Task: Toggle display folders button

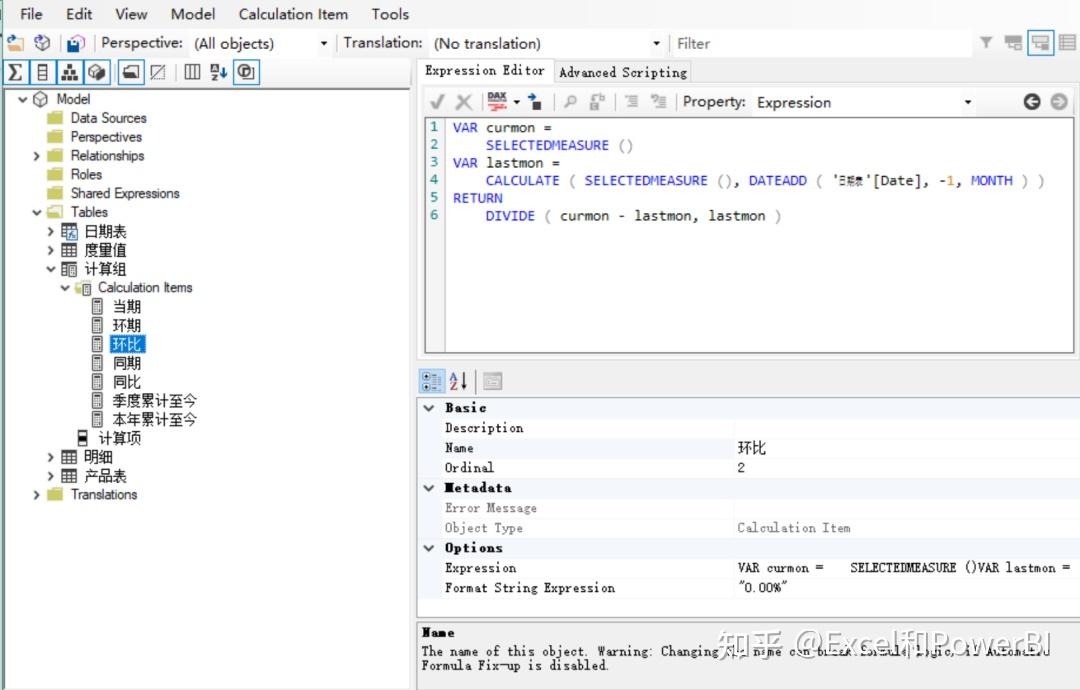Action: click(131, 72)
